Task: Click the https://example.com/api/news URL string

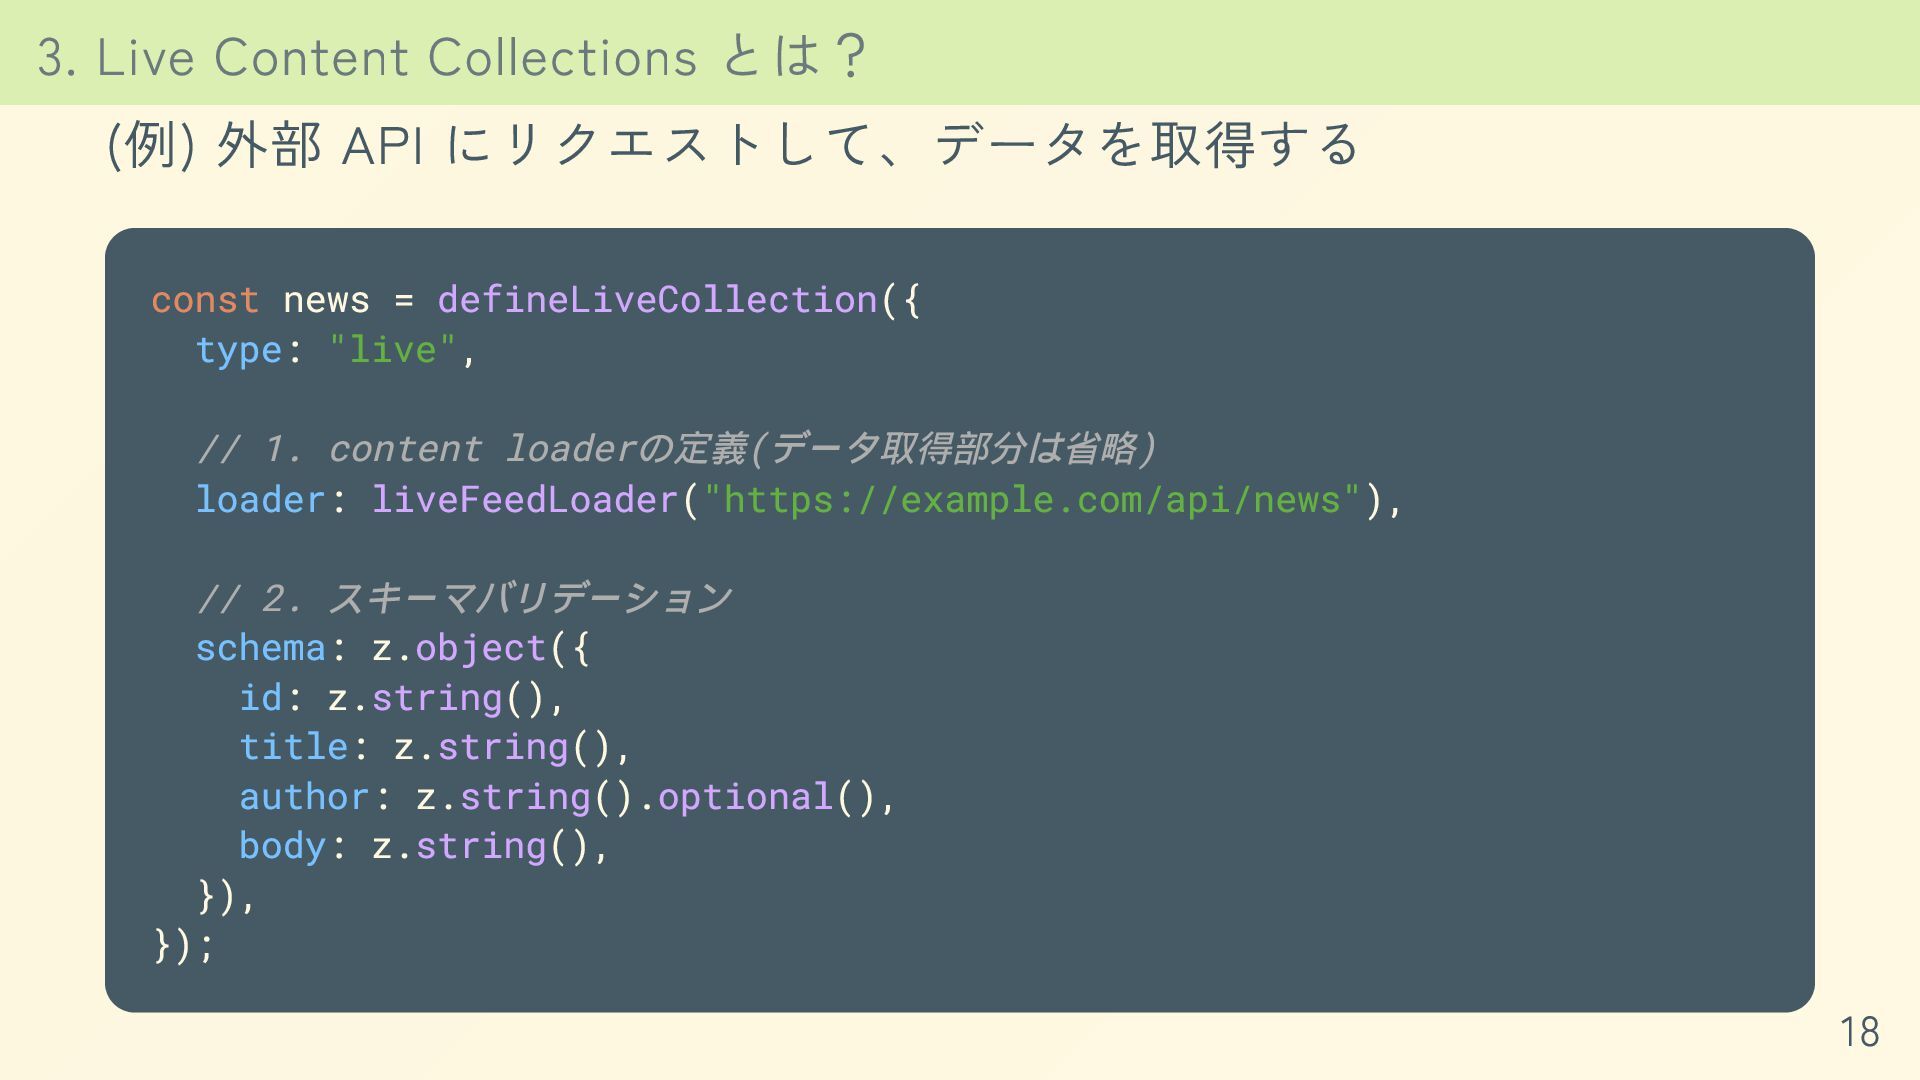Action: [1033, 499]
